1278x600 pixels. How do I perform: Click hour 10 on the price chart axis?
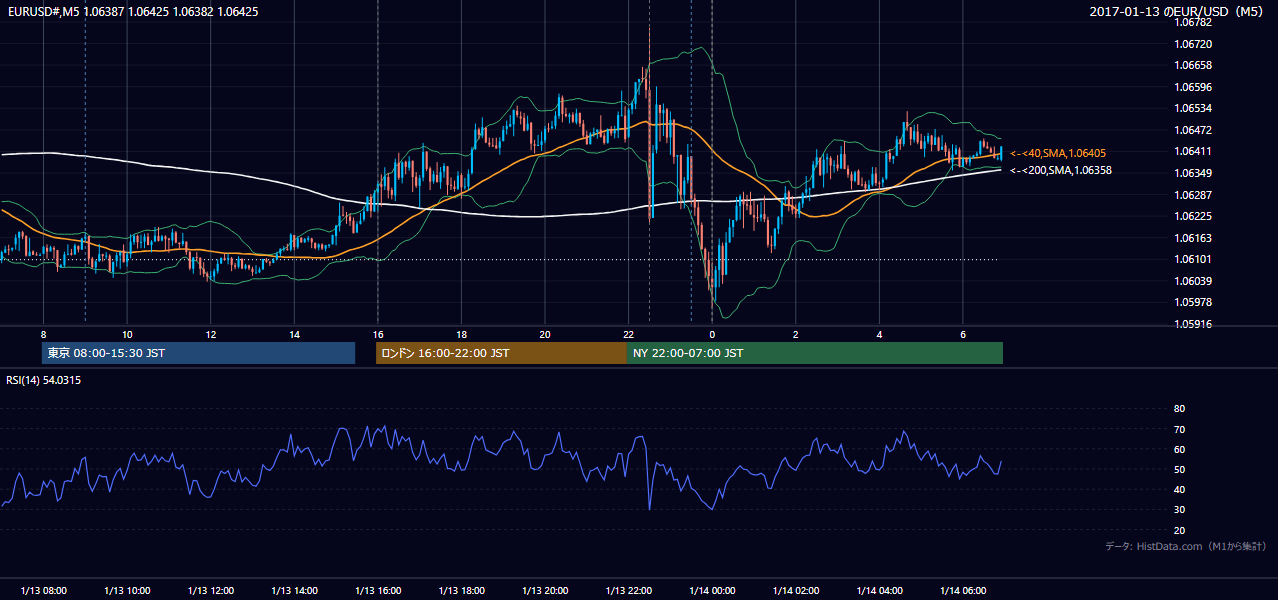click(x=127, y=334)
